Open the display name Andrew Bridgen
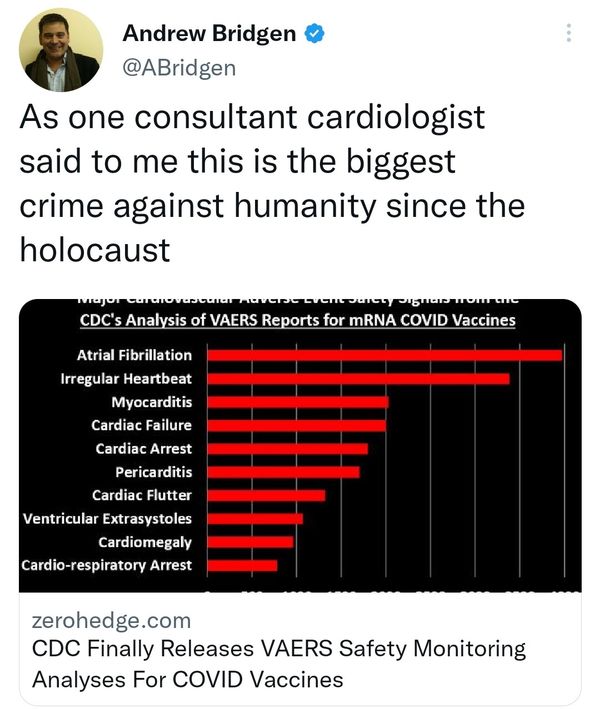This screenshot has height=709, width=600. (209, 33)
